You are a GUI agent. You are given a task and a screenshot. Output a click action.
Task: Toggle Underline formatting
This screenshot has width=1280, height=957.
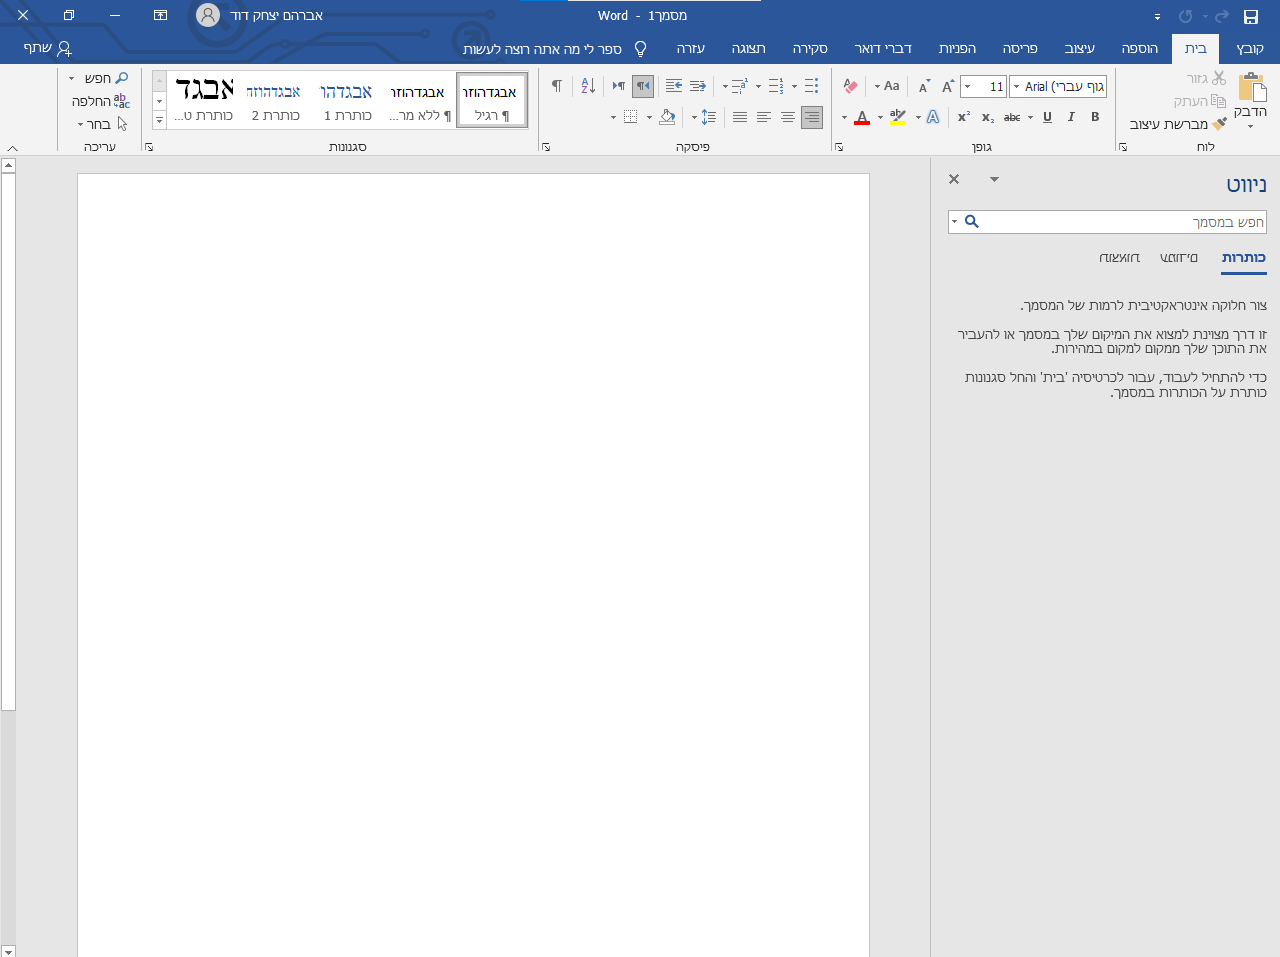[1047, 117]
